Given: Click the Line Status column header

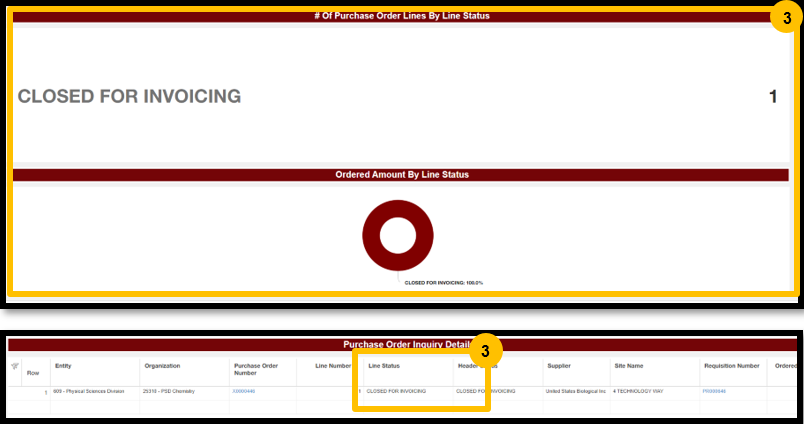Looking at the screenshot, I should click(x=384, y=366).
